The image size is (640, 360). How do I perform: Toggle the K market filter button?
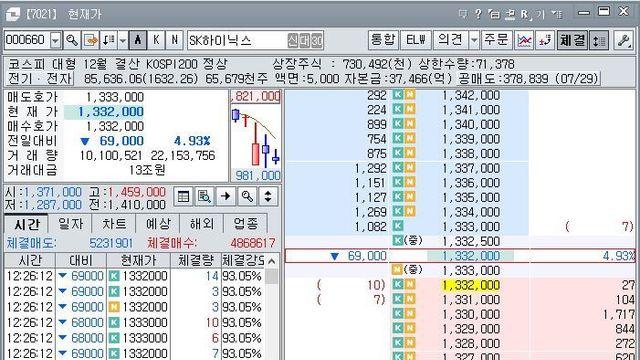[x=156, y=40]
